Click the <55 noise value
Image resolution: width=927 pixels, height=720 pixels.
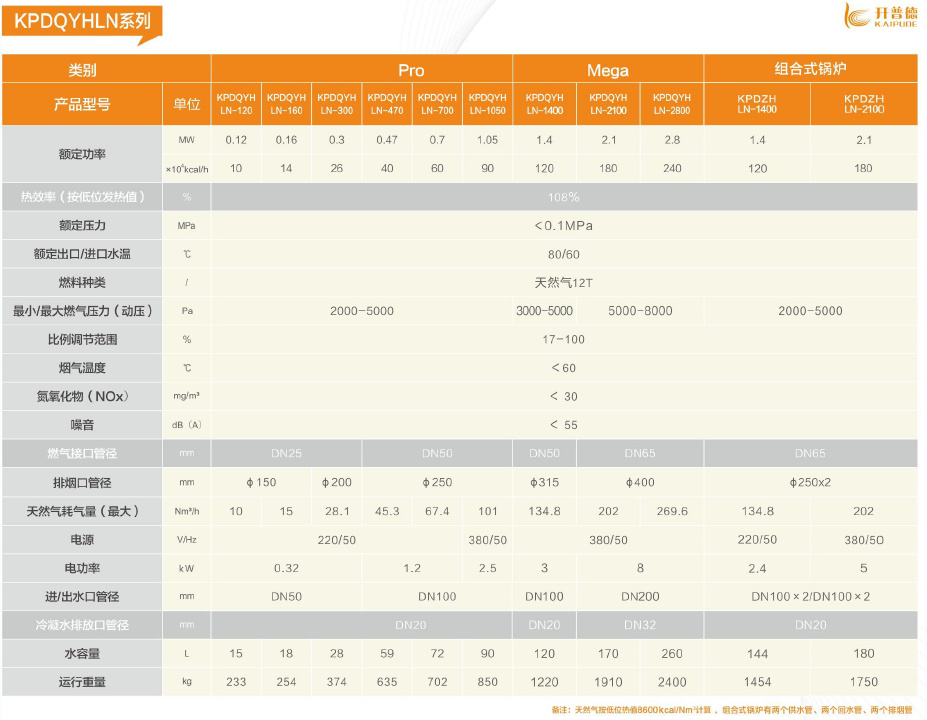[x=563, y=425]
